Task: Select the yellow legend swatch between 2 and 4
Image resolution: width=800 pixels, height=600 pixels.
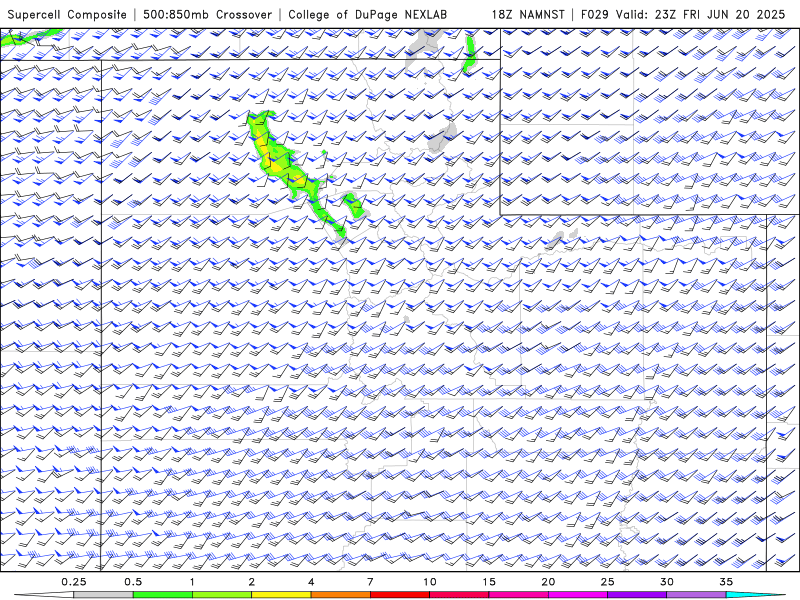Action: [x=281, y=595]
